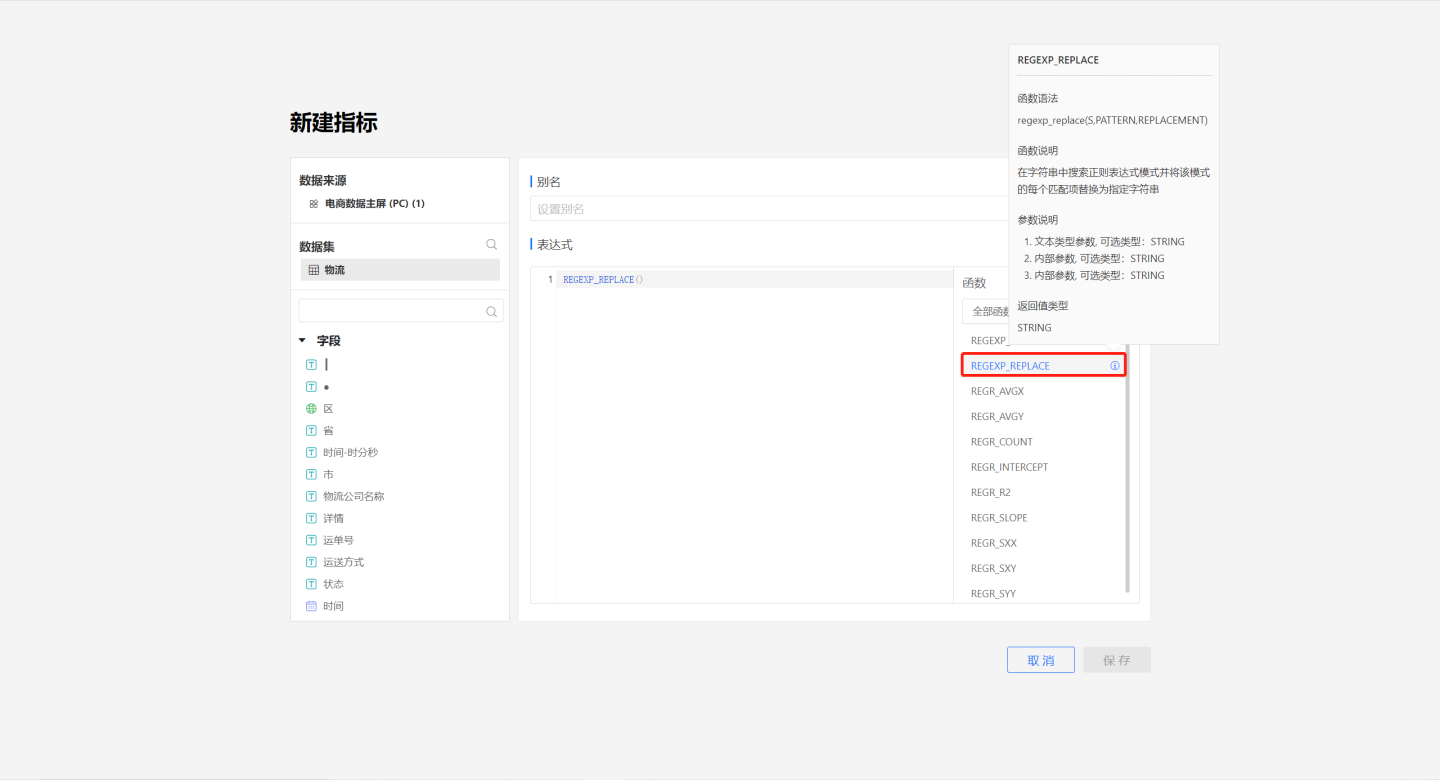Screen dimensions: 1440x780
Task: Click the text-type icon beside 物流公司名称
Action: (x=311, y=496)
